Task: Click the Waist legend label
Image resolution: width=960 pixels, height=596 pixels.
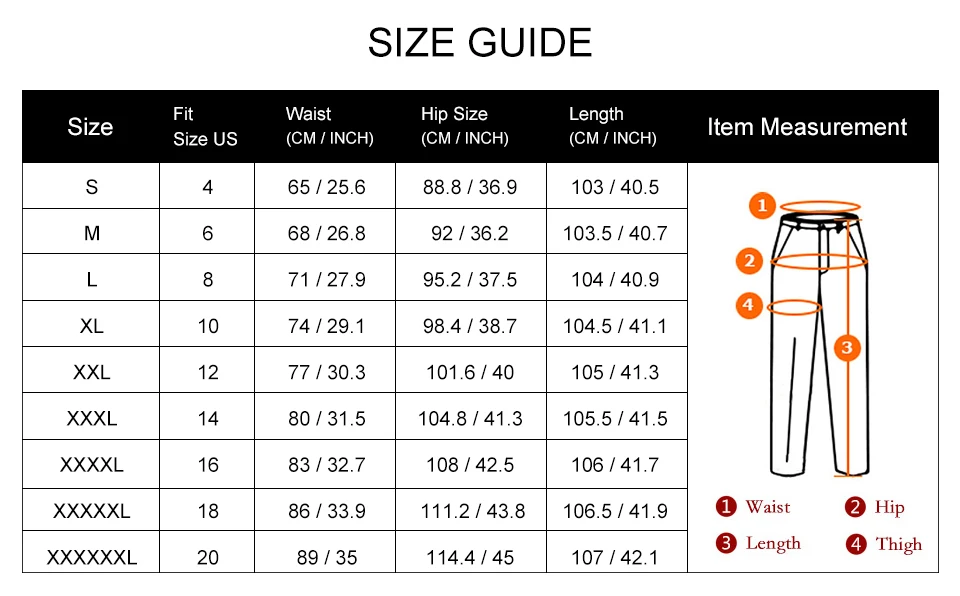Action: 768,507
